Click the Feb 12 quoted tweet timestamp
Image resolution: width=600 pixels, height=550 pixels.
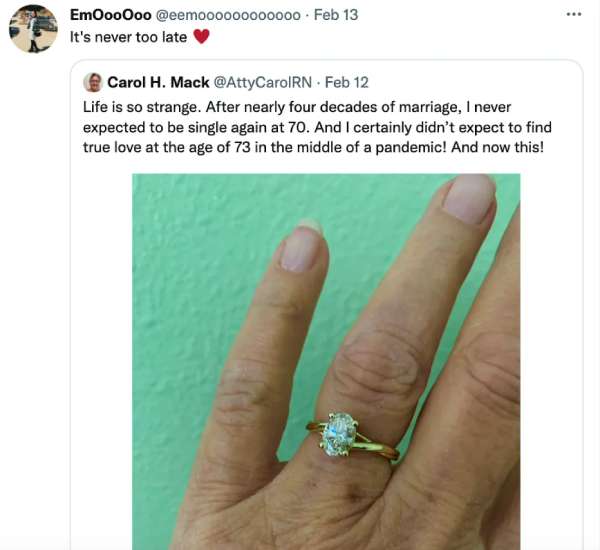click(346, 82)
